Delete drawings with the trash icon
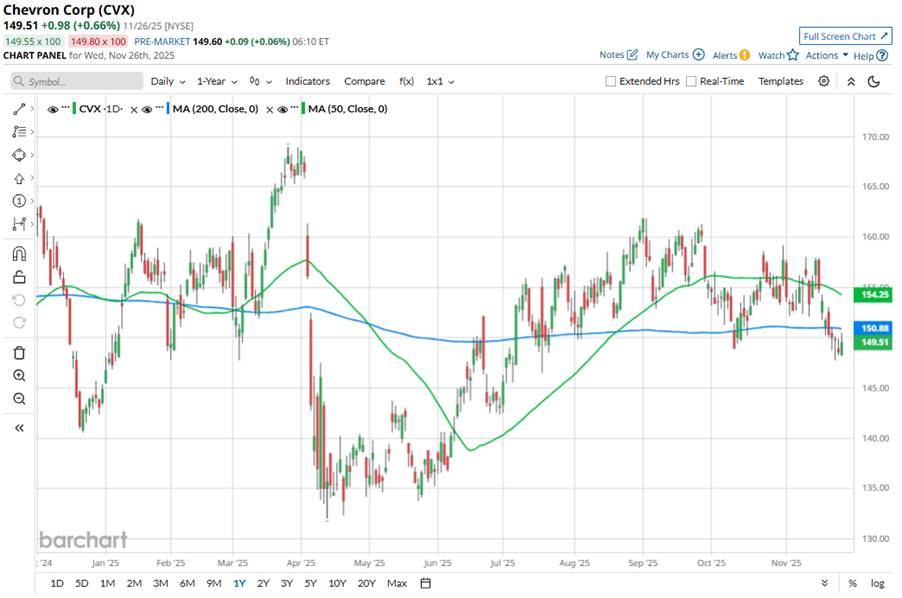 tap(18, 352)
